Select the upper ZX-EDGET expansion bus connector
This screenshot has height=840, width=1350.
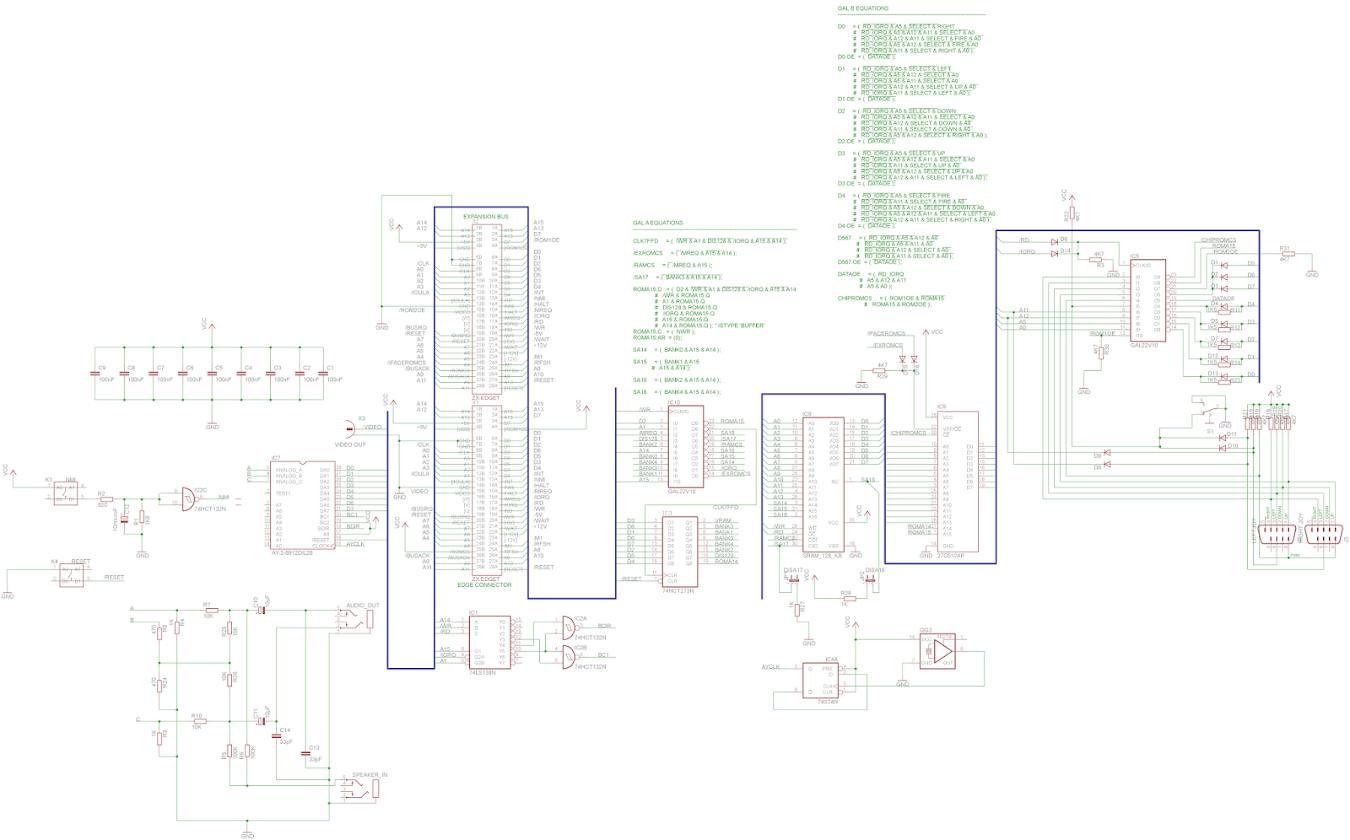coord(486,310)
